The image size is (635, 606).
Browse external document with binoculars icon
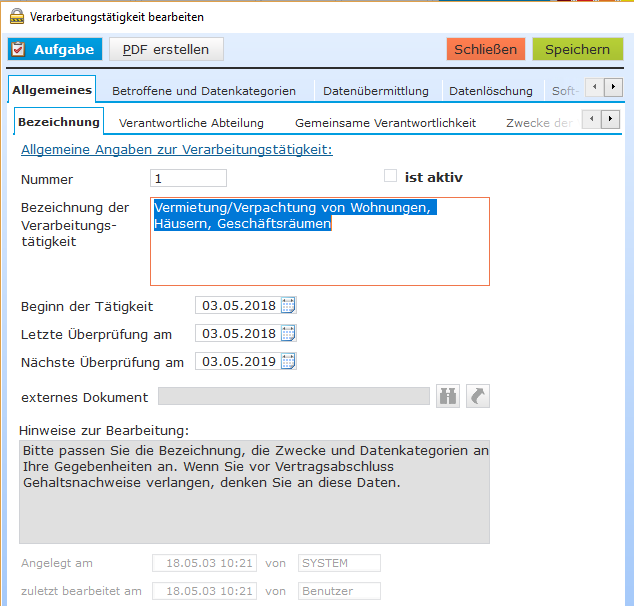click(x=448, y=396)
